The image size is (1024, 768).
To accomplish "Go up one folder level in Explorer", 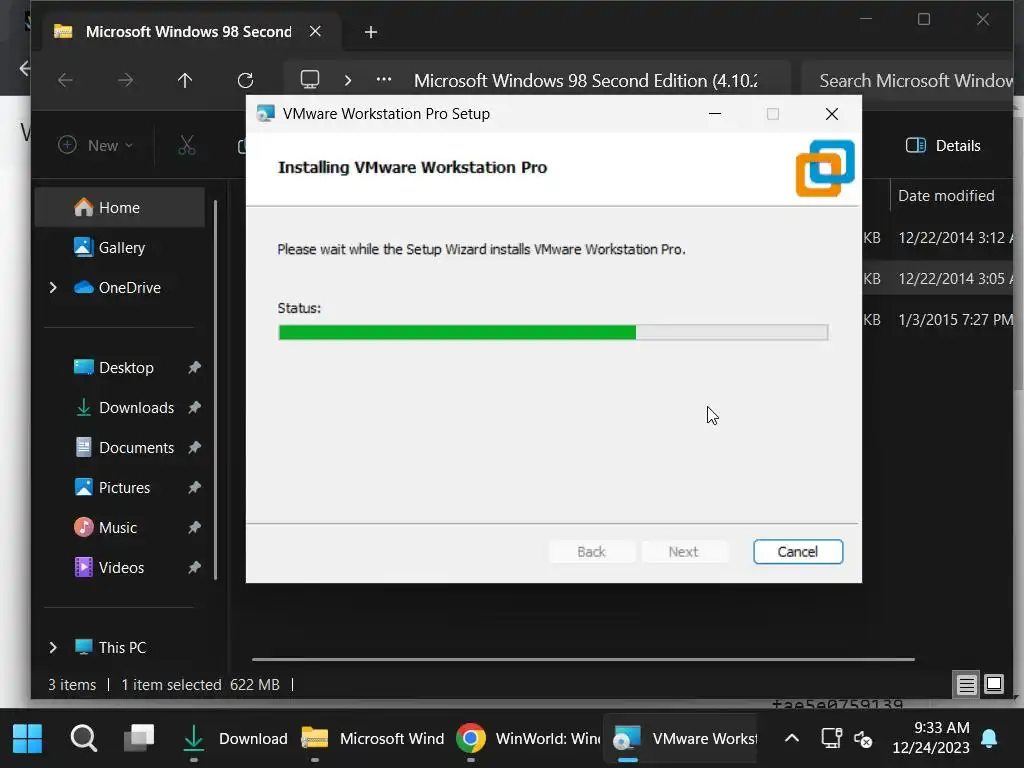I will (185, 80).
